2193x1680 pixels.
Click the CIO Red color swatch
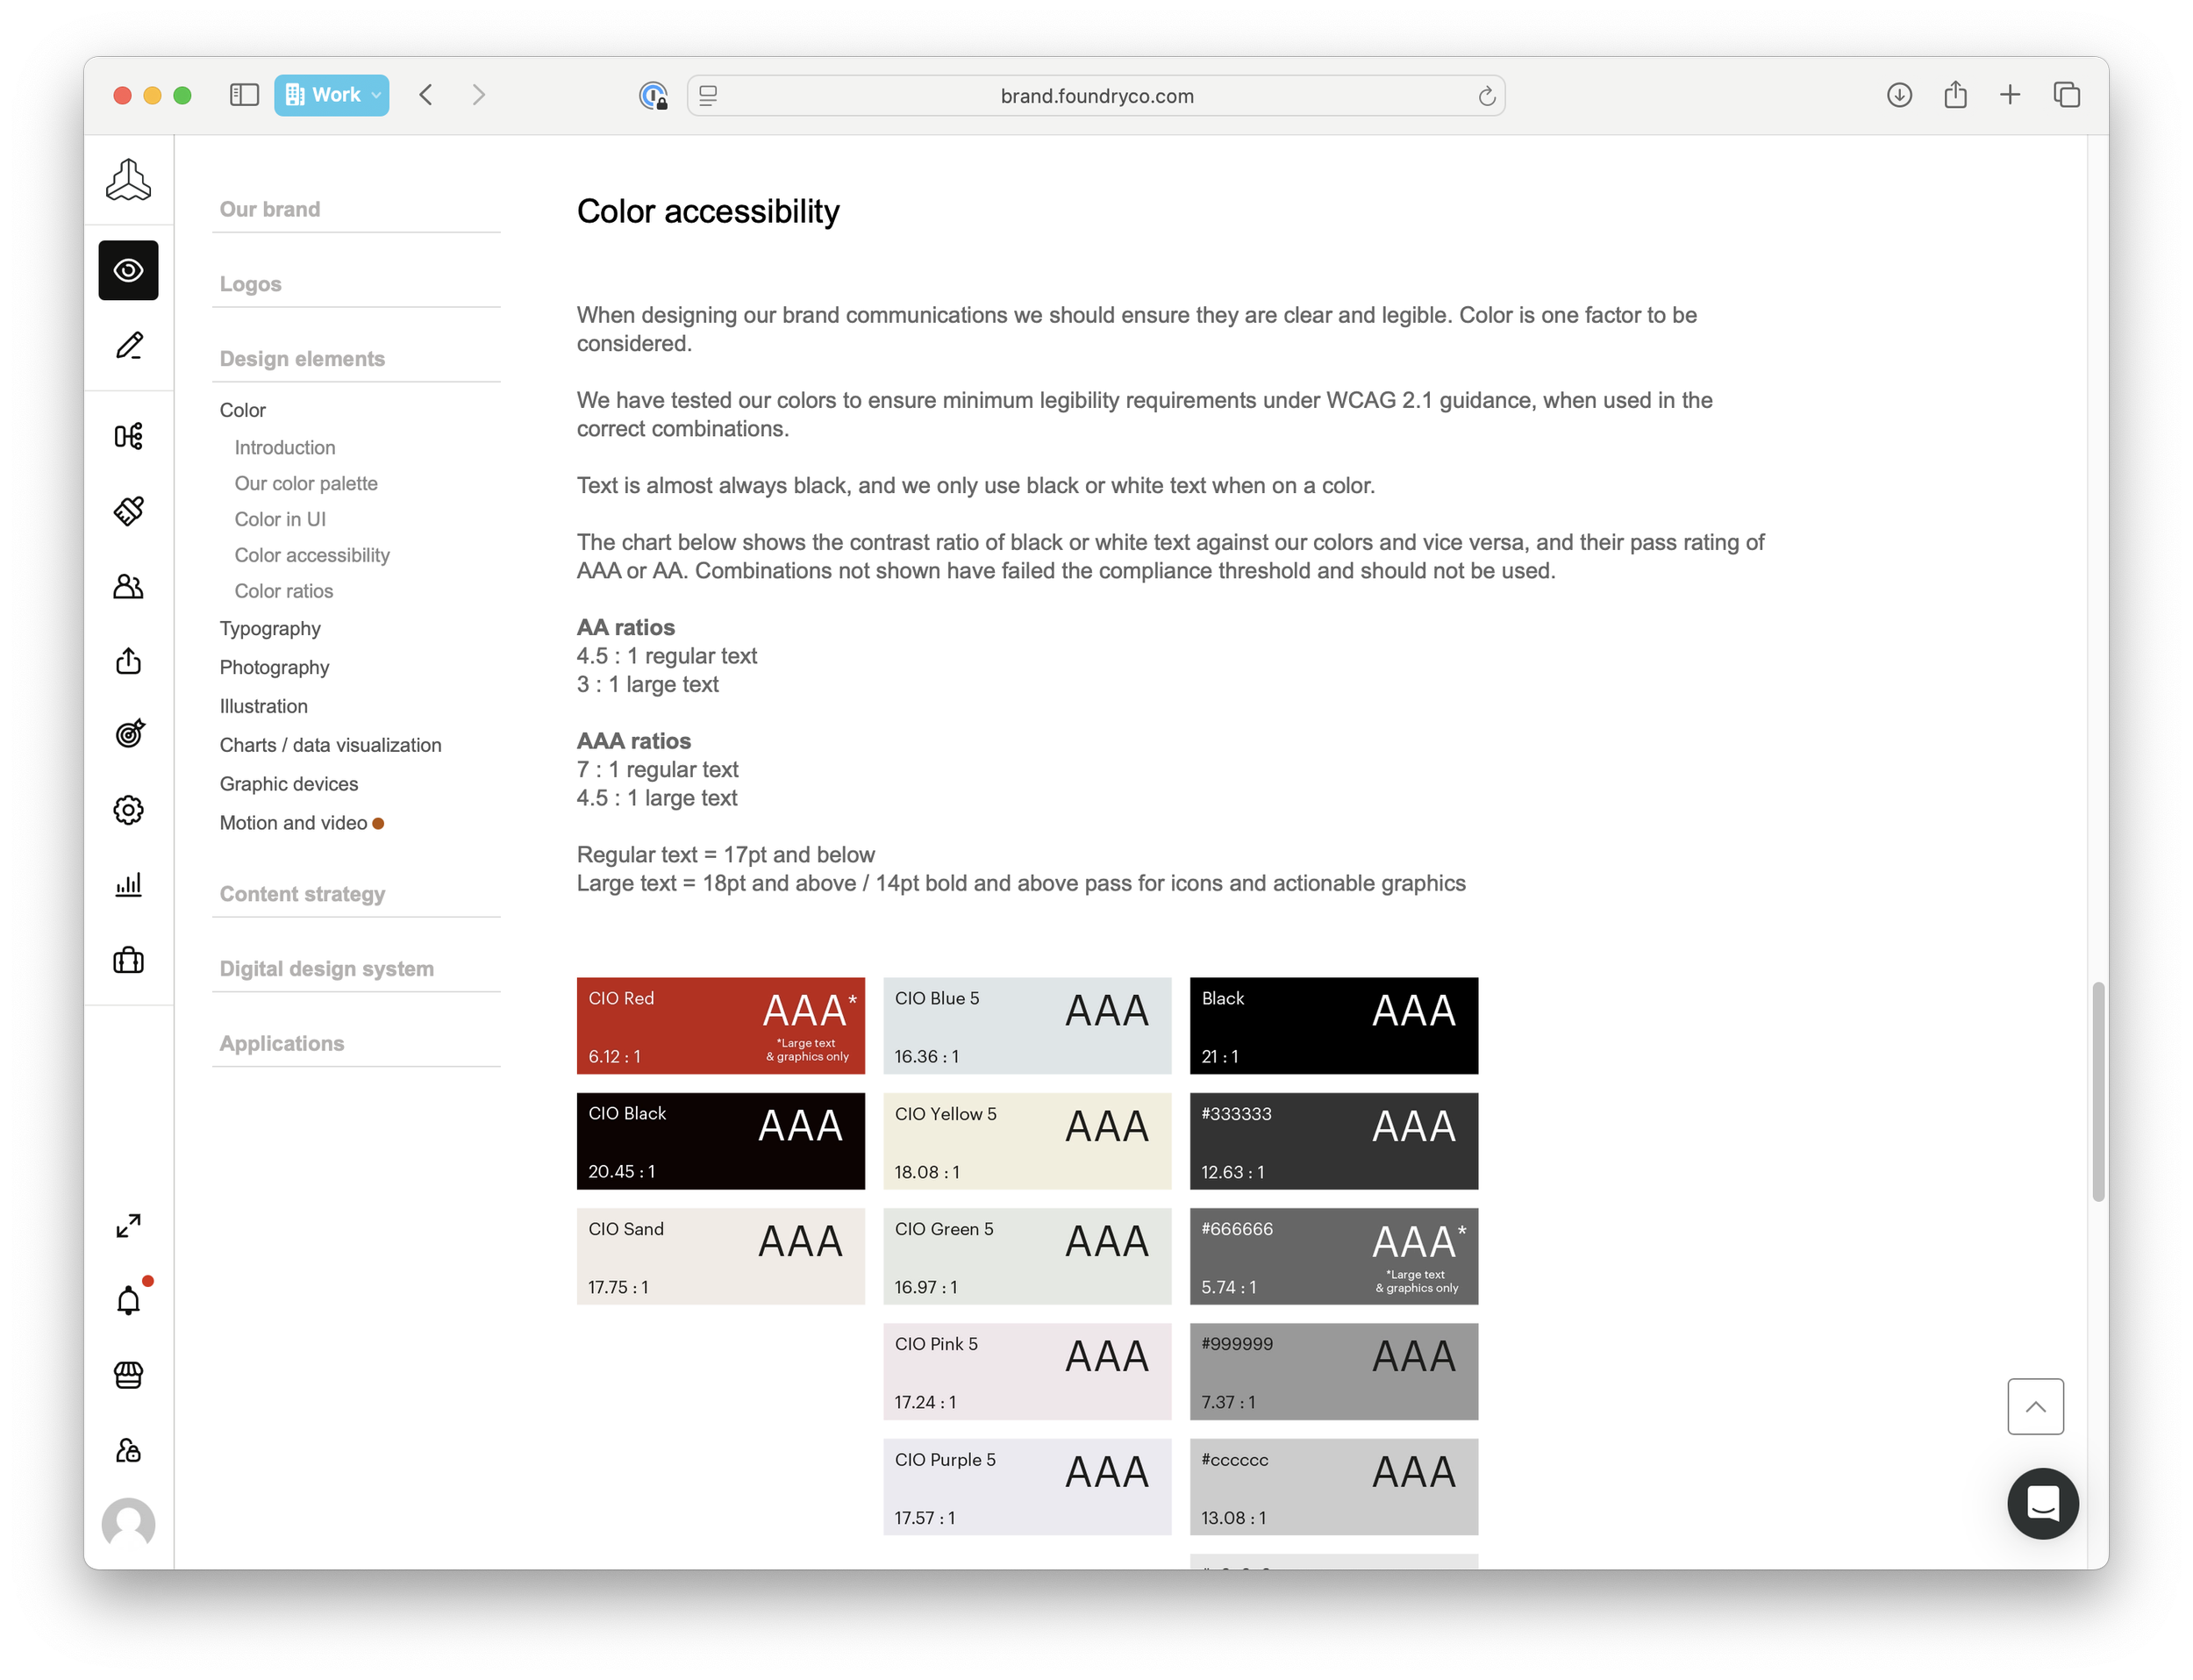[x=720, y=1026]
